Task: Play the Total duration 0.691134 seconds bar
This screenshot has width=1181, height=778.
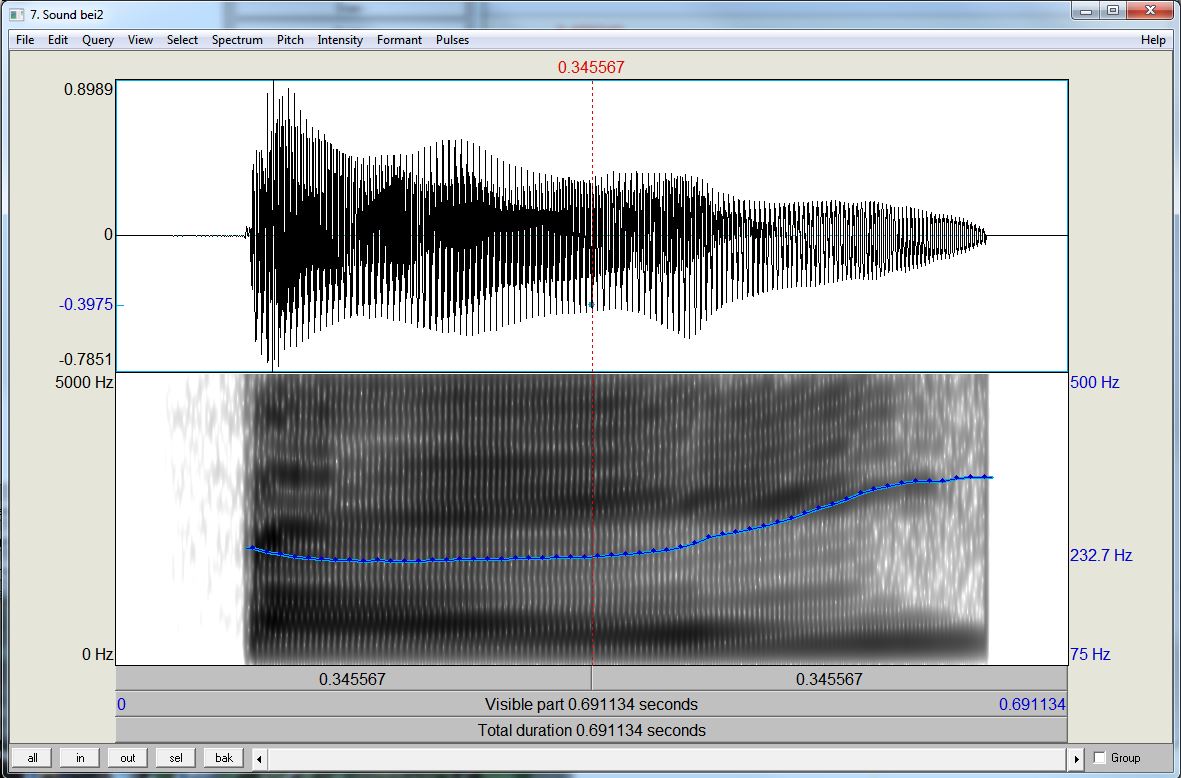Action: tap(591, 730)
